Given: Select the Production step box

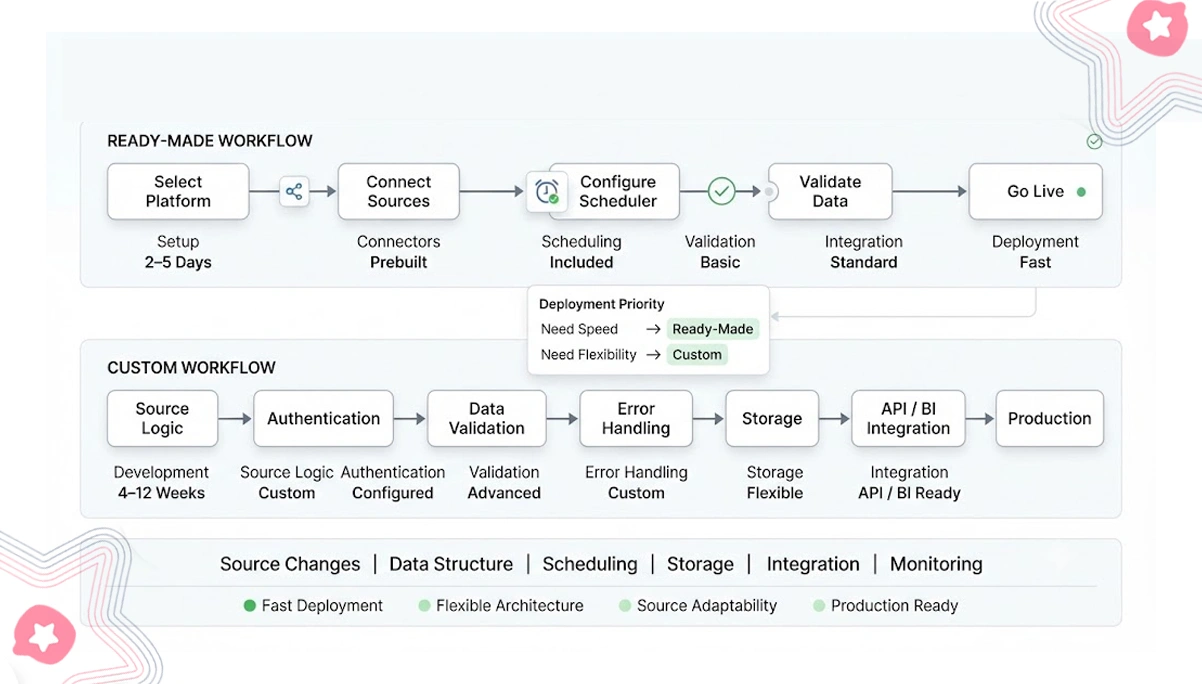Looking at the screenshot, I should point(1049,418).
